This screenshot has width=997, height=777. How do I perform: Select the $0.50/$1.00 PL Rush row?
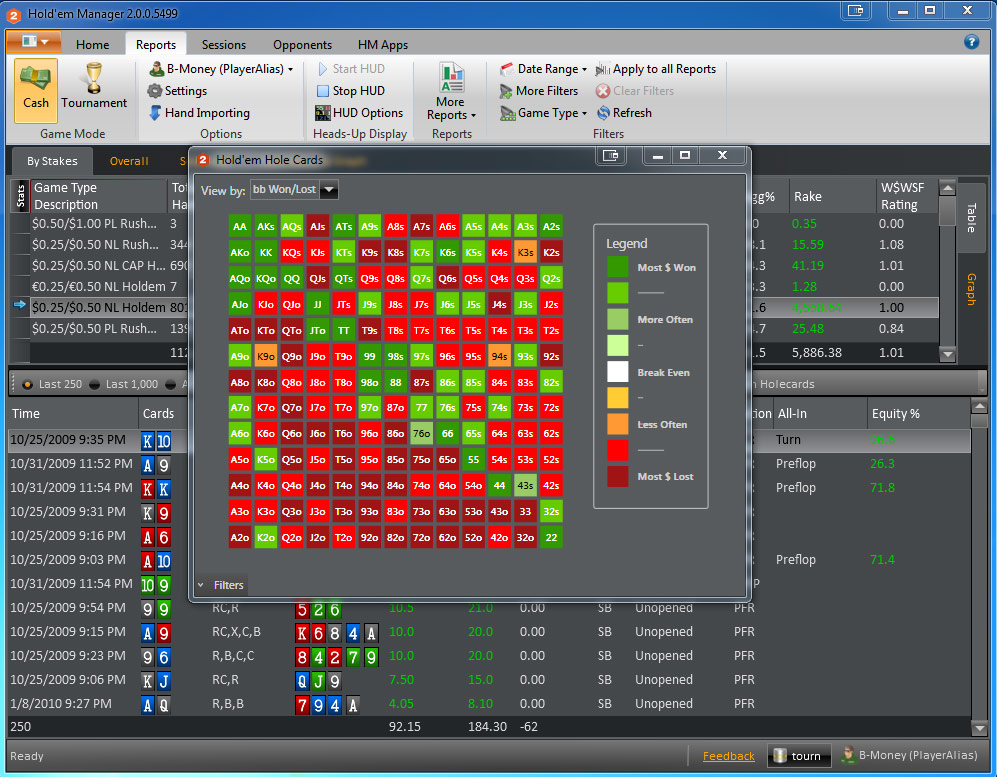(x=483, y=224)
